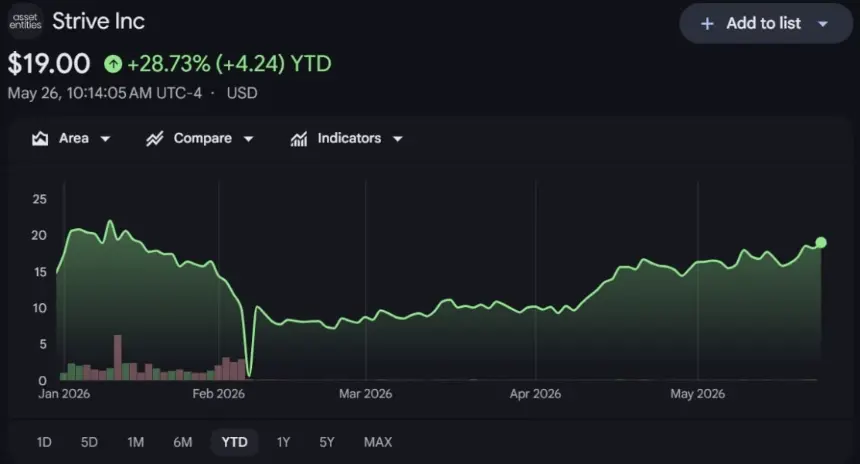Click the green current-price dot on chart
The image size is (860, 464).
(x=821, y=242)
